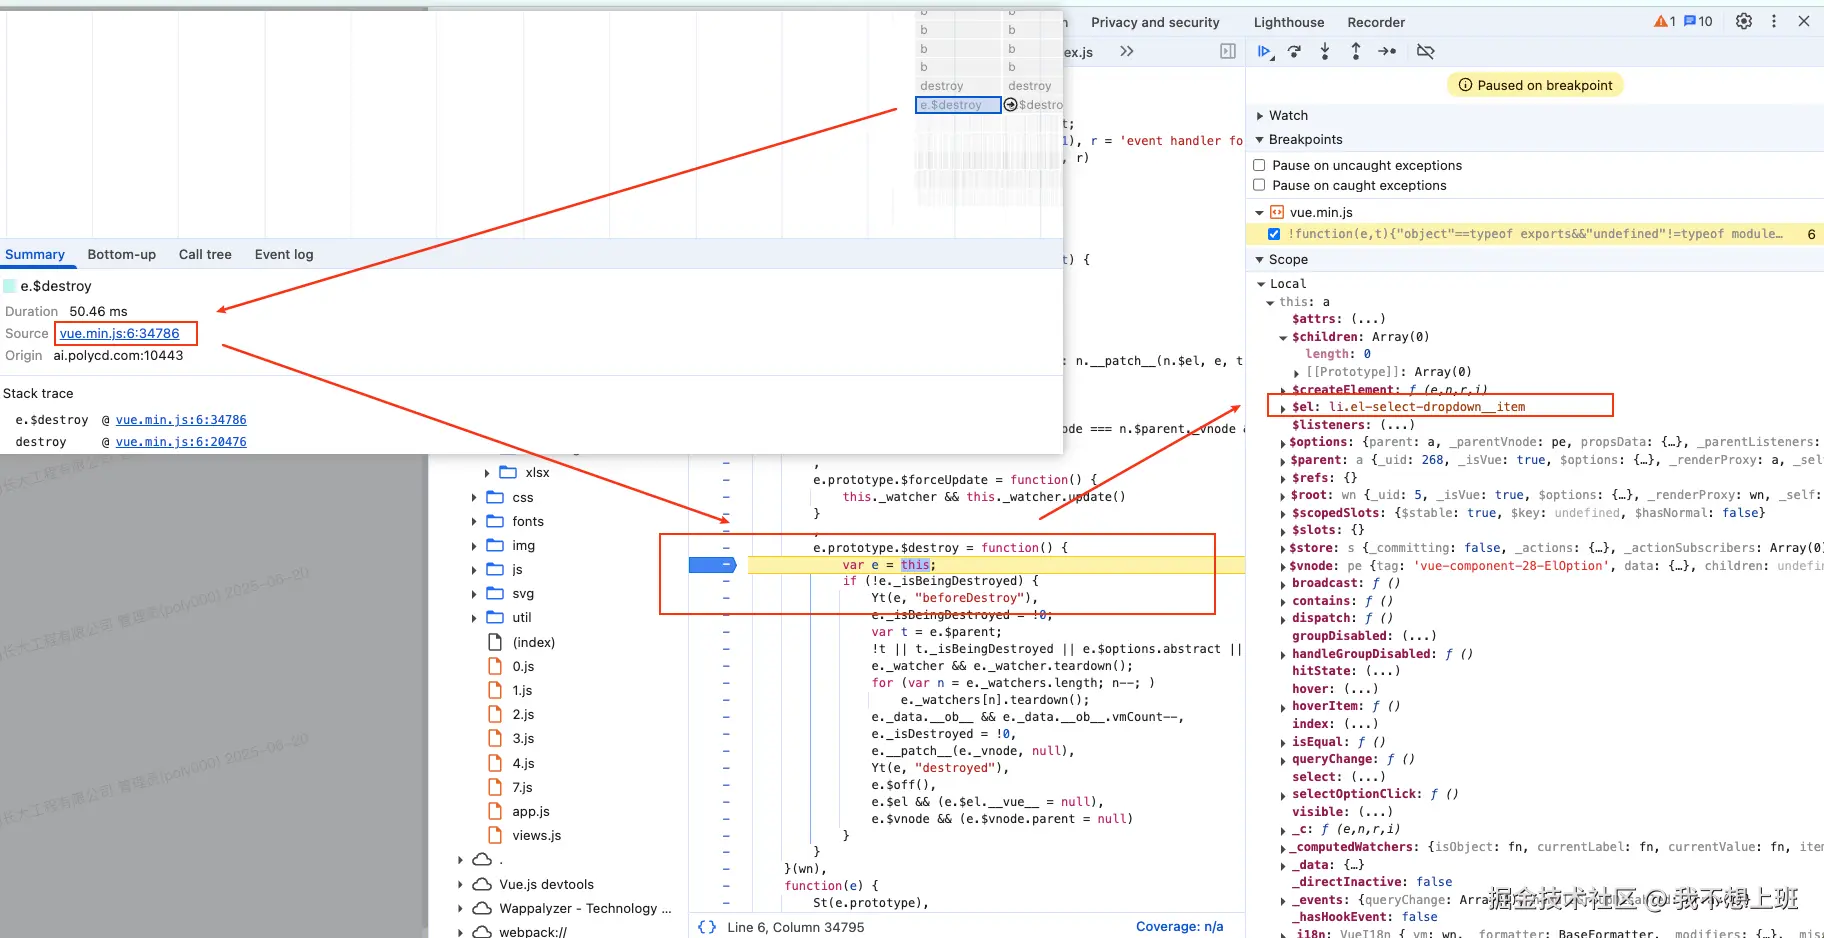1824x938 pixels.
Task: Click the 0.js file icon
Action: [x=495, y=666]
